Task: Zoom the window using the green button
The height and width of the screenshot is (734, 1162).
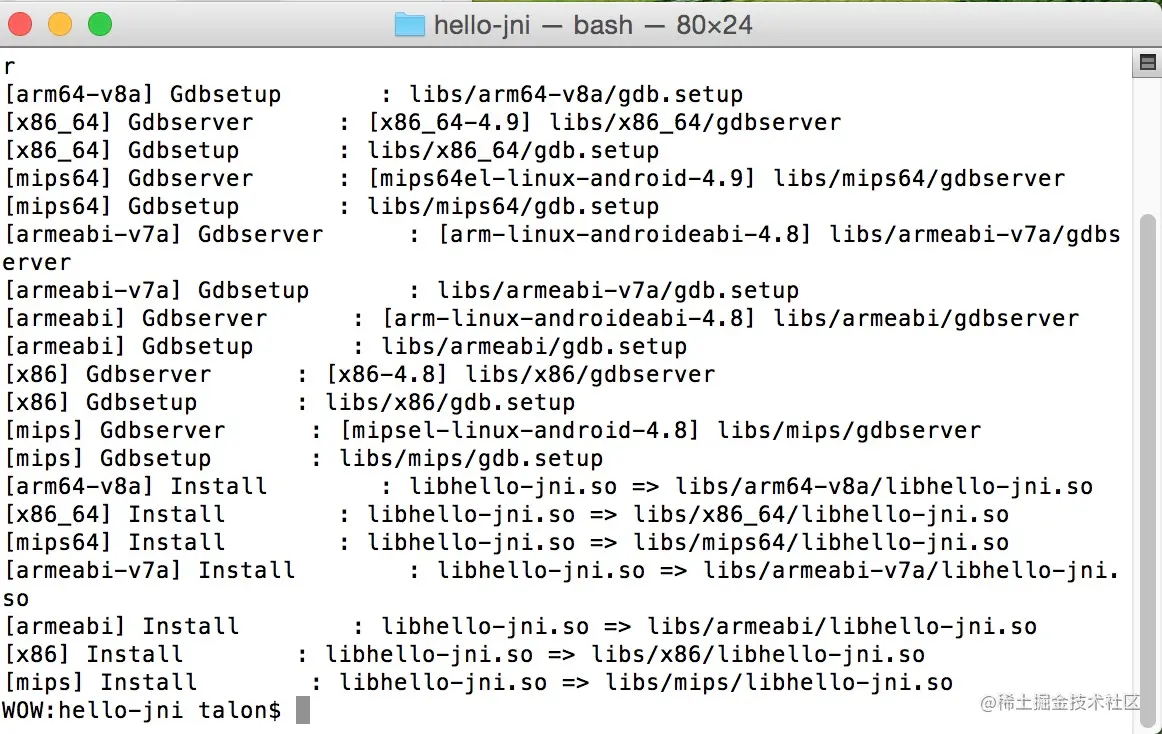Action: (100, 24)
